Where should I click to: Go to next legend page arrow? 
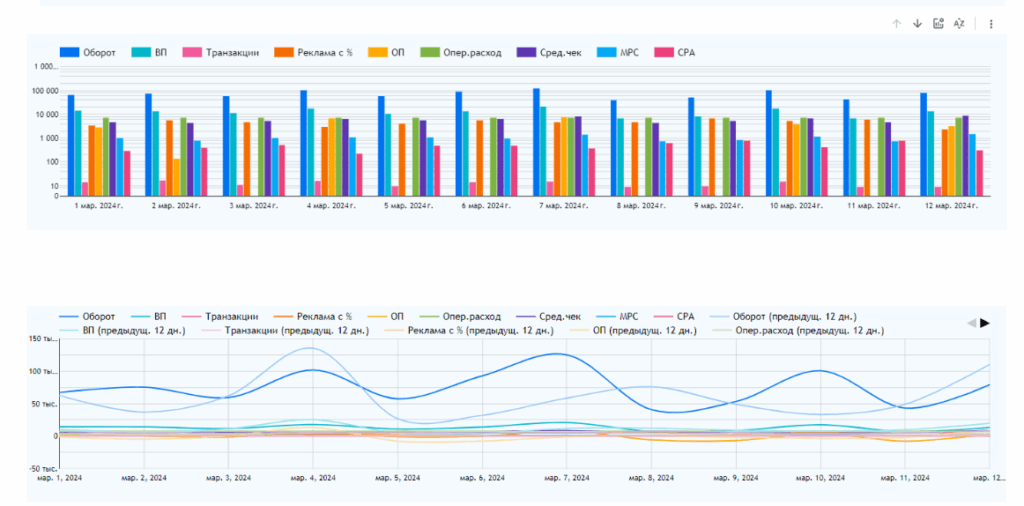(x=985, y=322)
